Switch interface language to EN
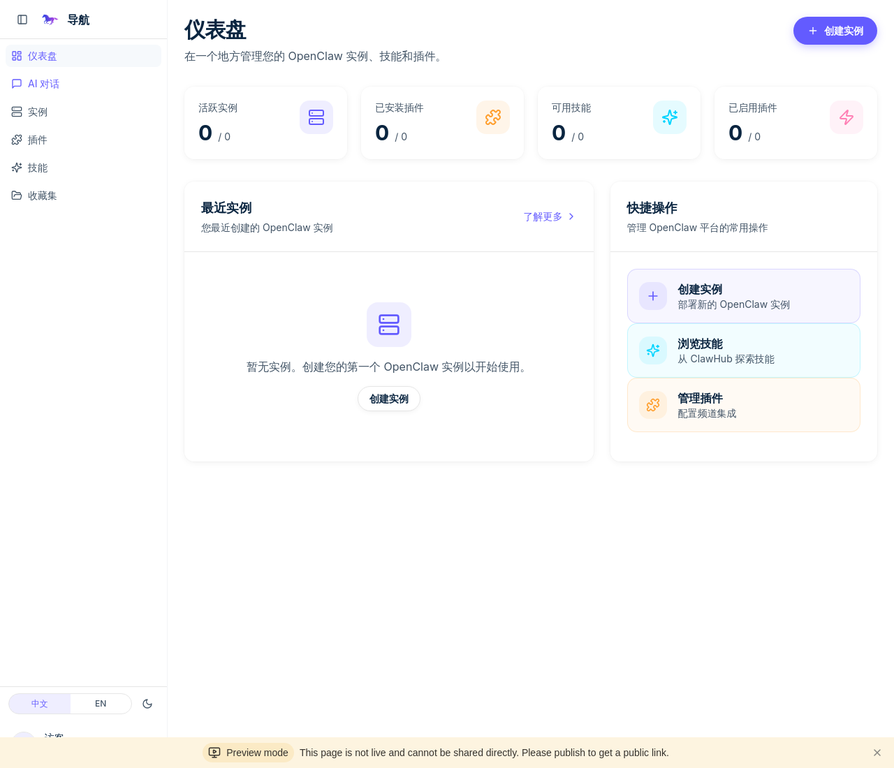Image resolution: width=894 pixels, height=768 pixels. click(x=100, y=703)
